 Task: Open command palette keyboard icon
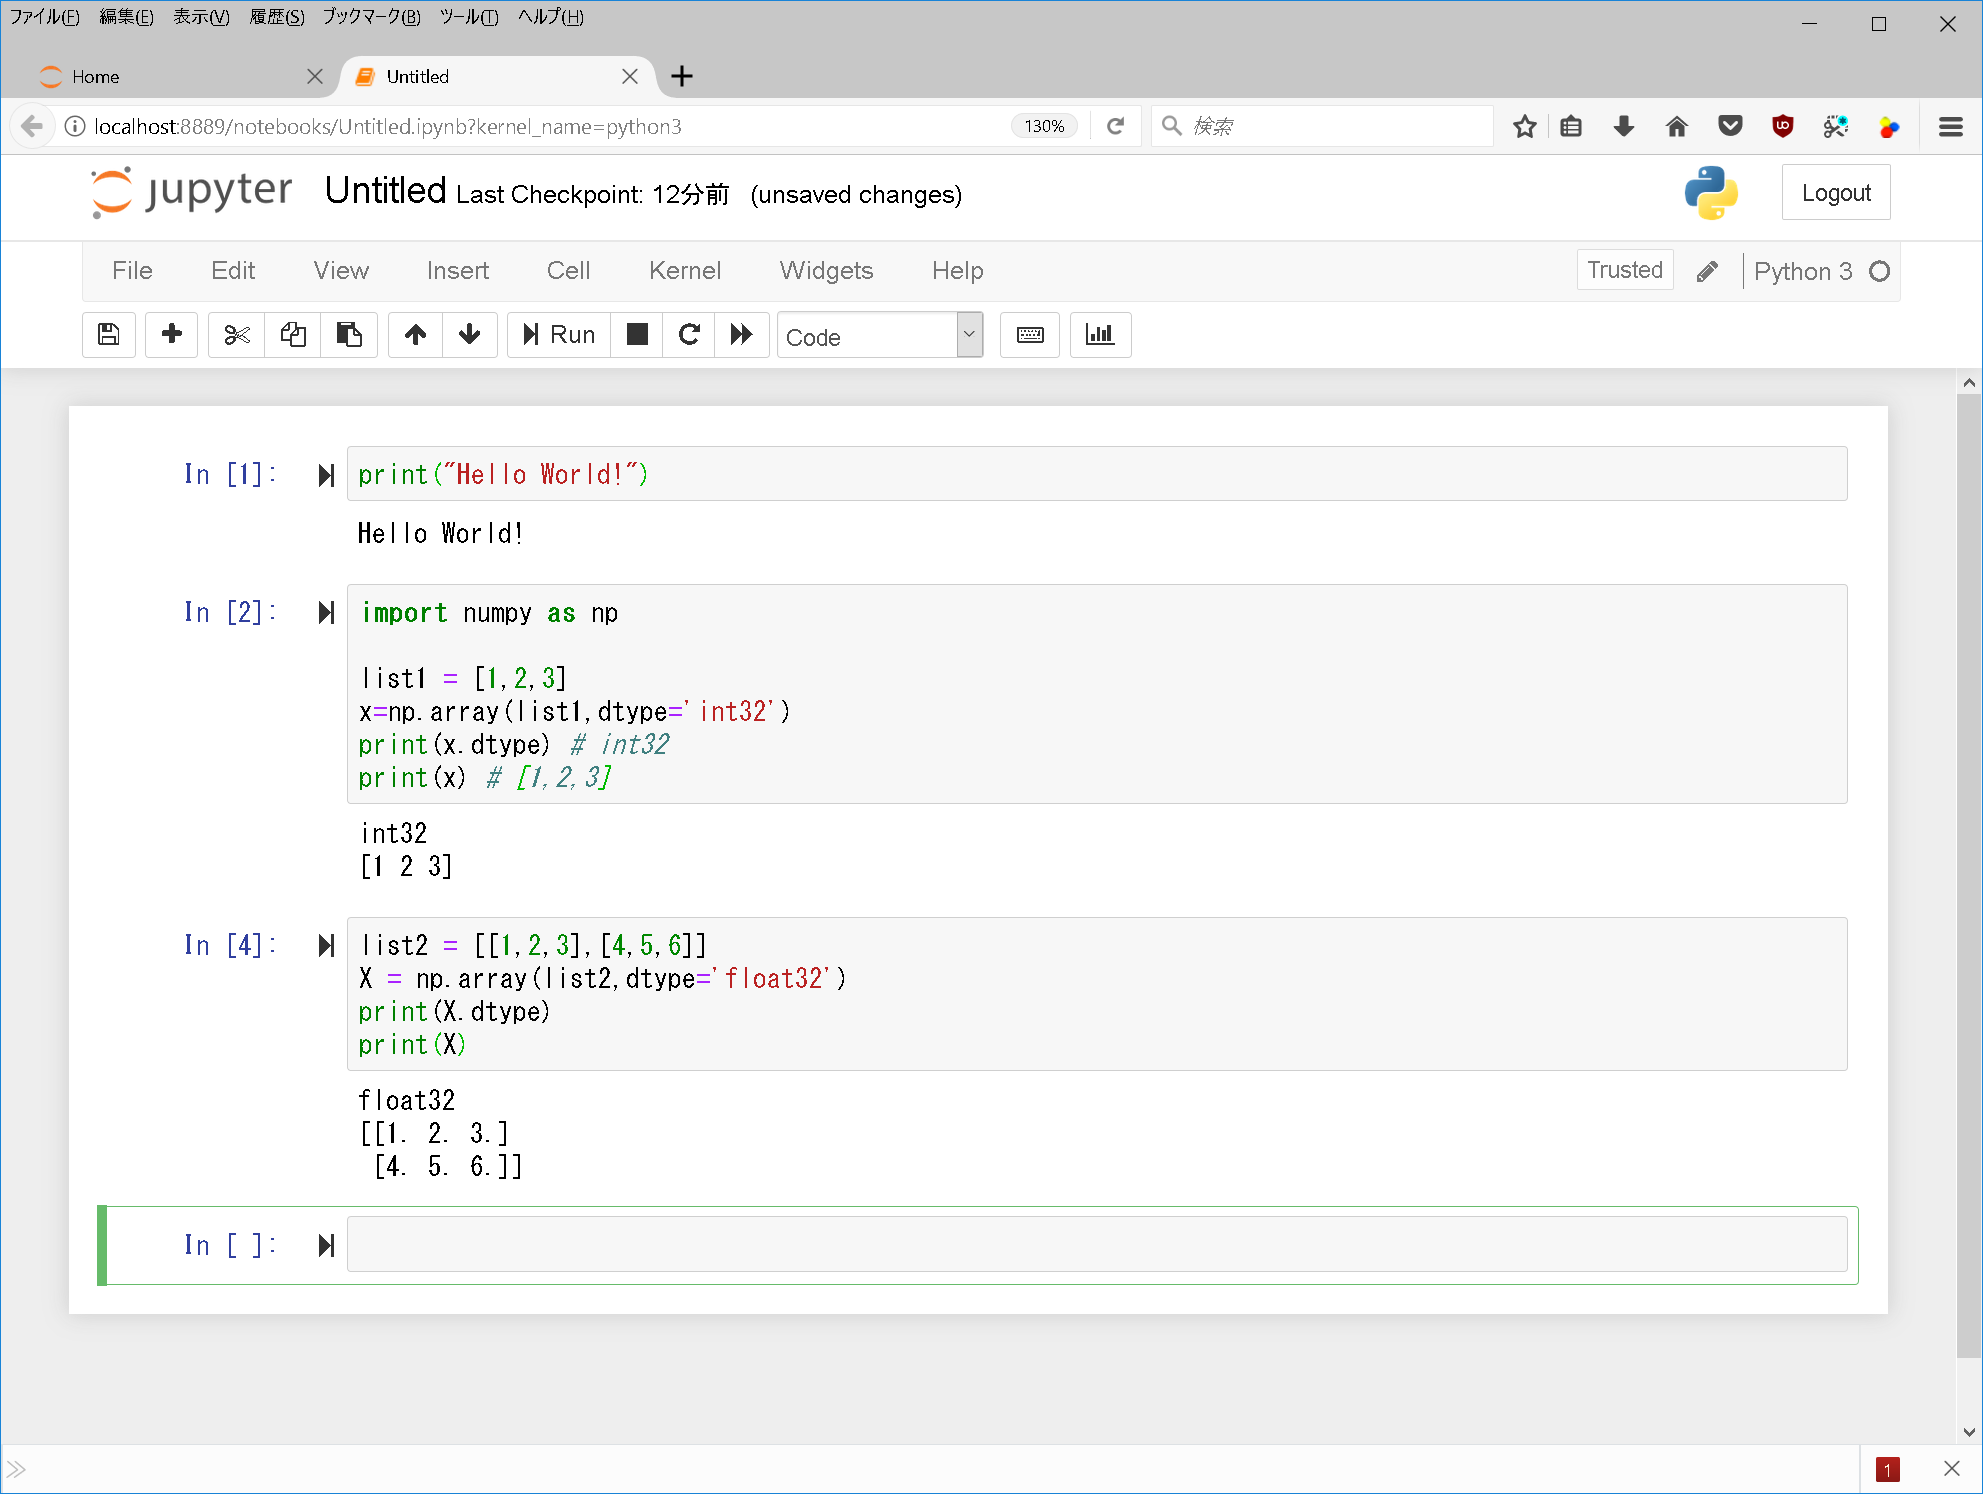coord(1030,335)
